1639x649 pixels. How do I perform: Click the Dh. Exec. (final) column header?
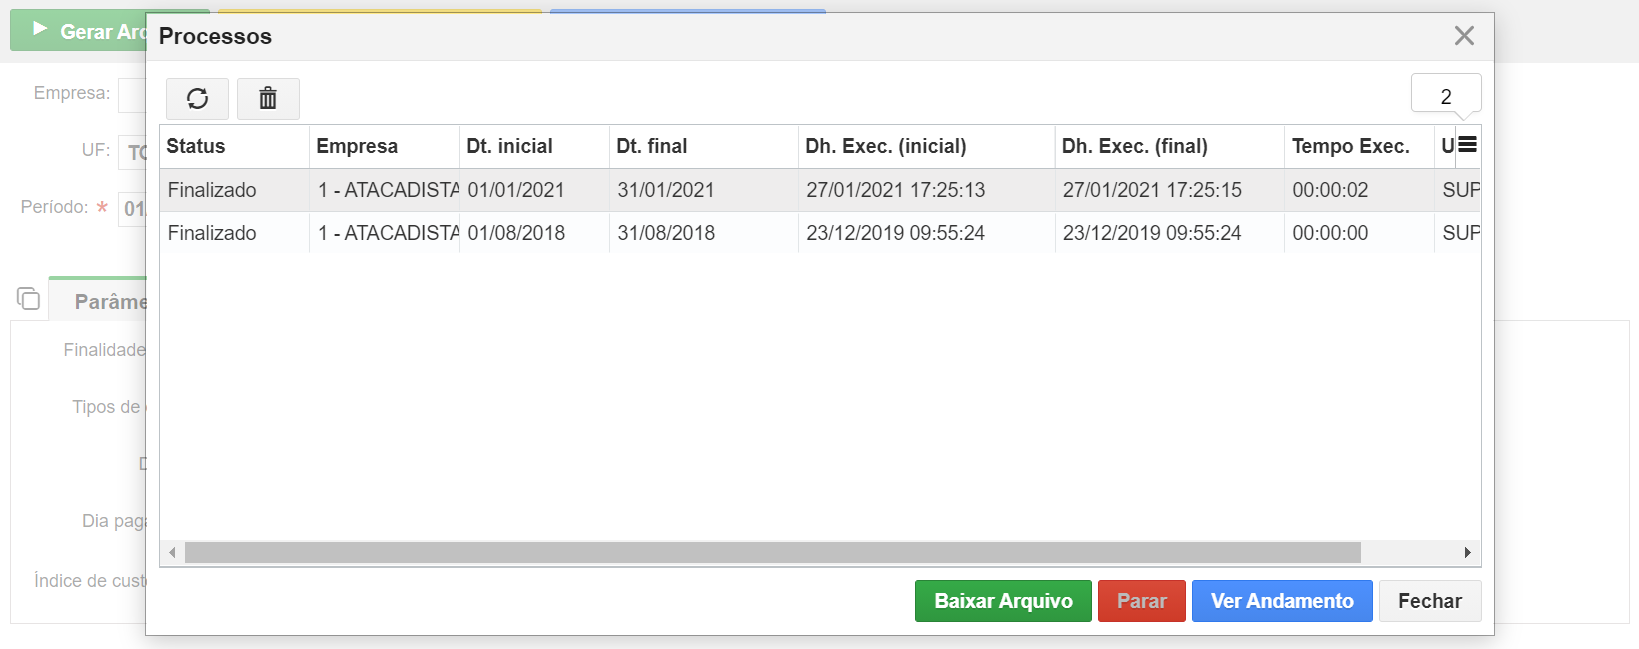1167,146
